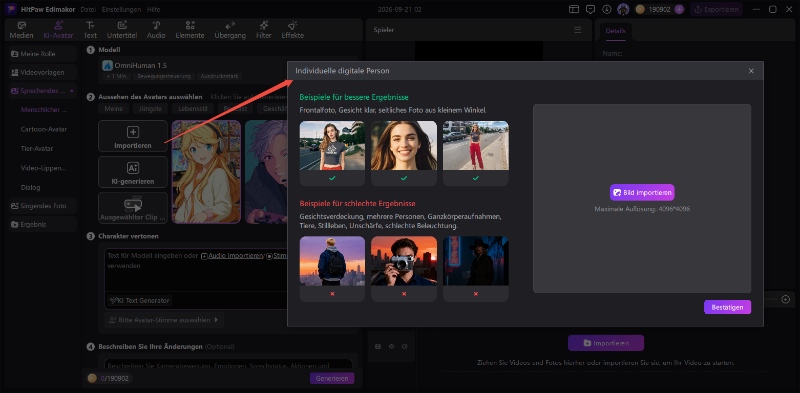The width and height of the screenshot is (800, 393).
Task: Select Dialog in sidebar
Action: point(31,187)
